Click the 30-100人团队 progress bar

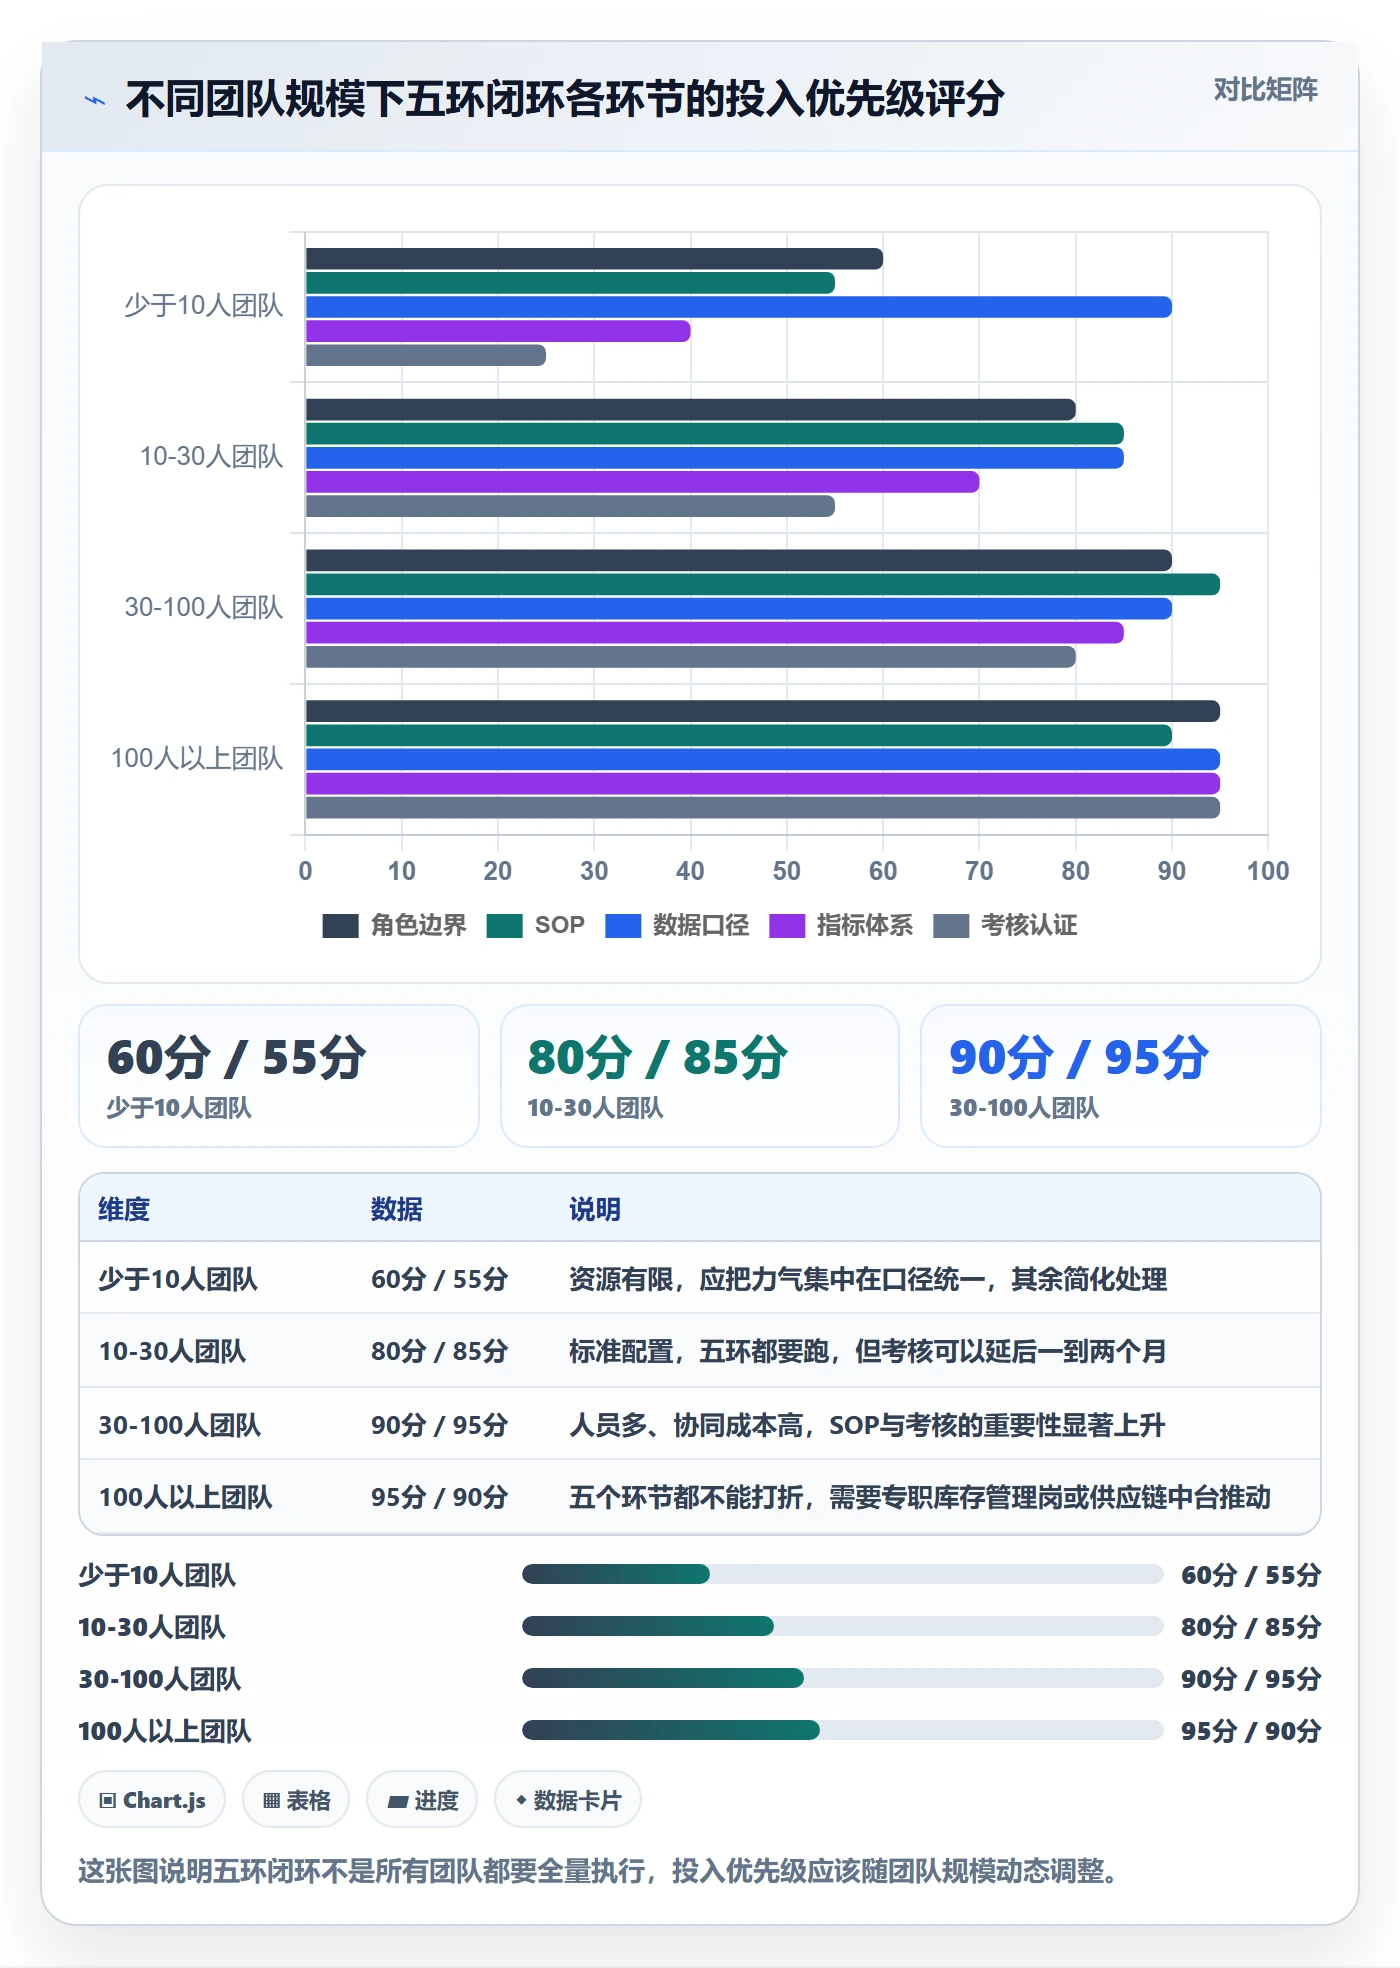(x=842, y=1678)
